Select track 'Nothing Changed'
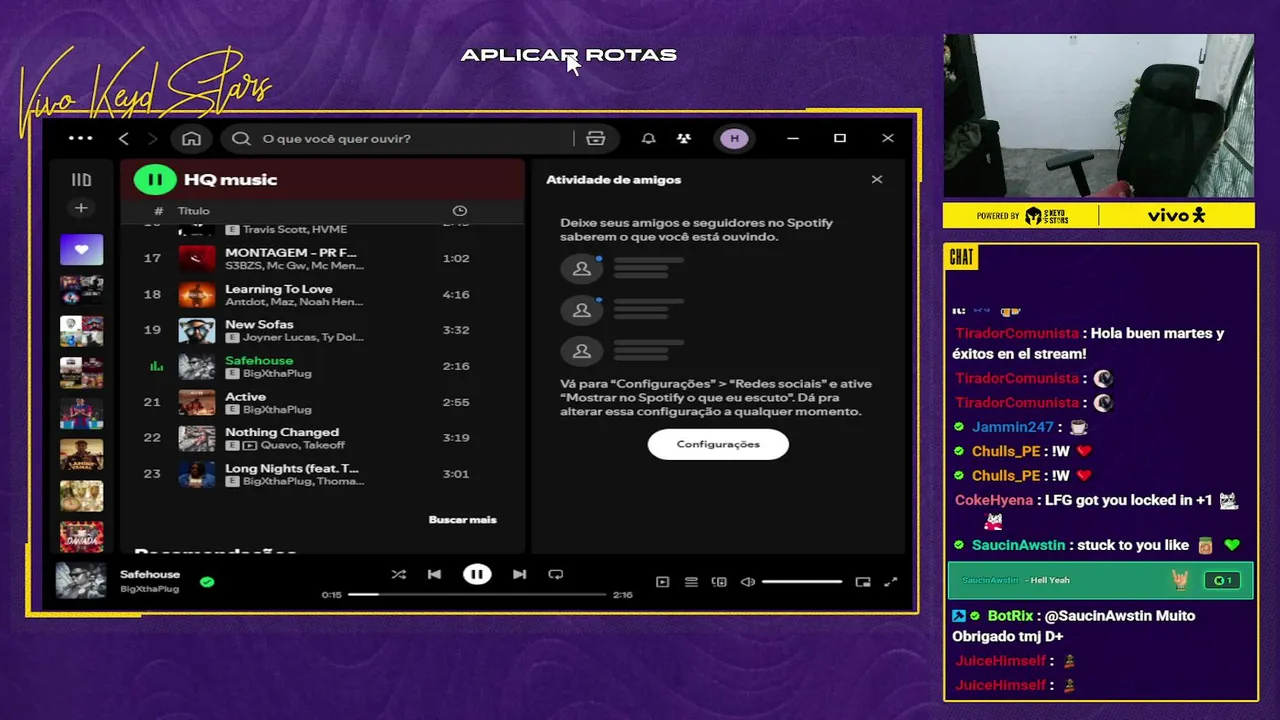Screen dimensions: 1280x720 [322, 438]
